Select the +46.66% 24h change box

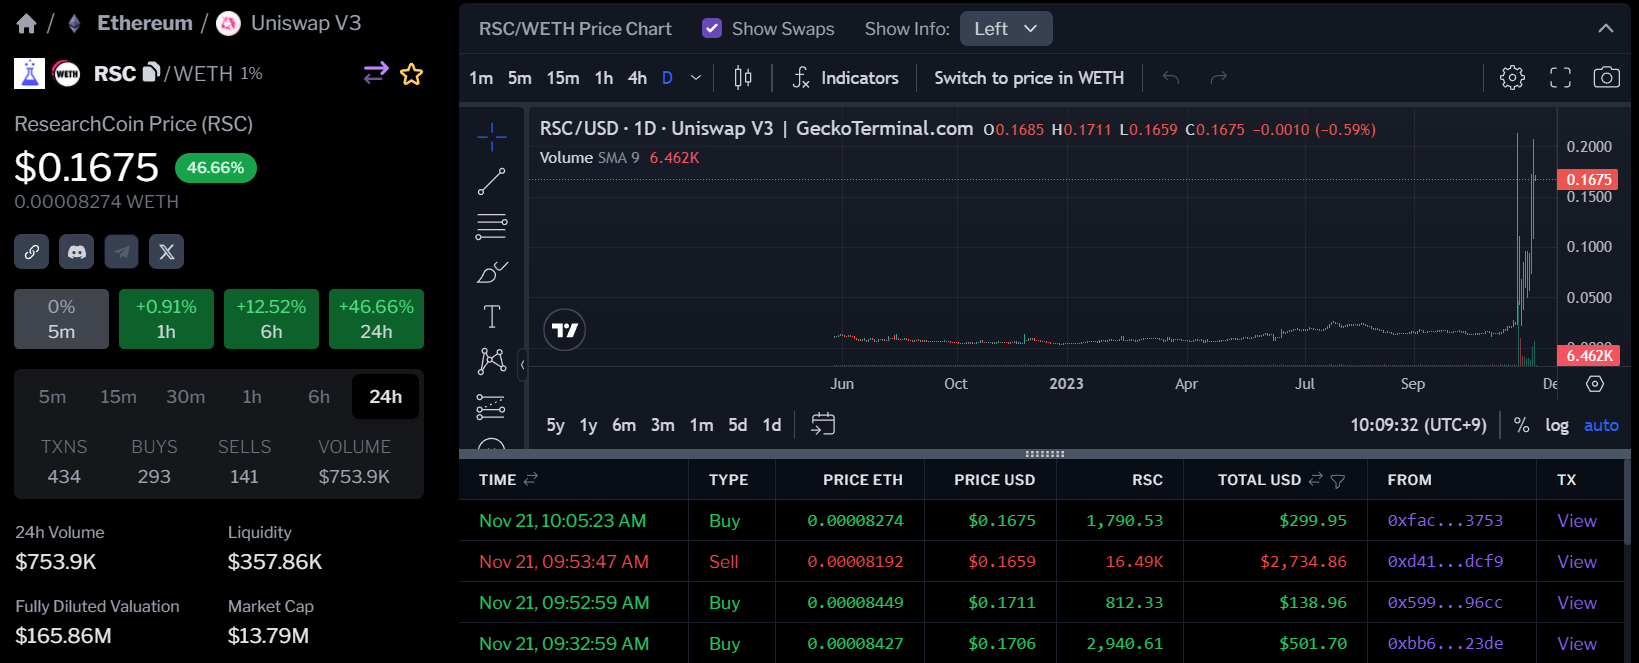tap(376, 319)
